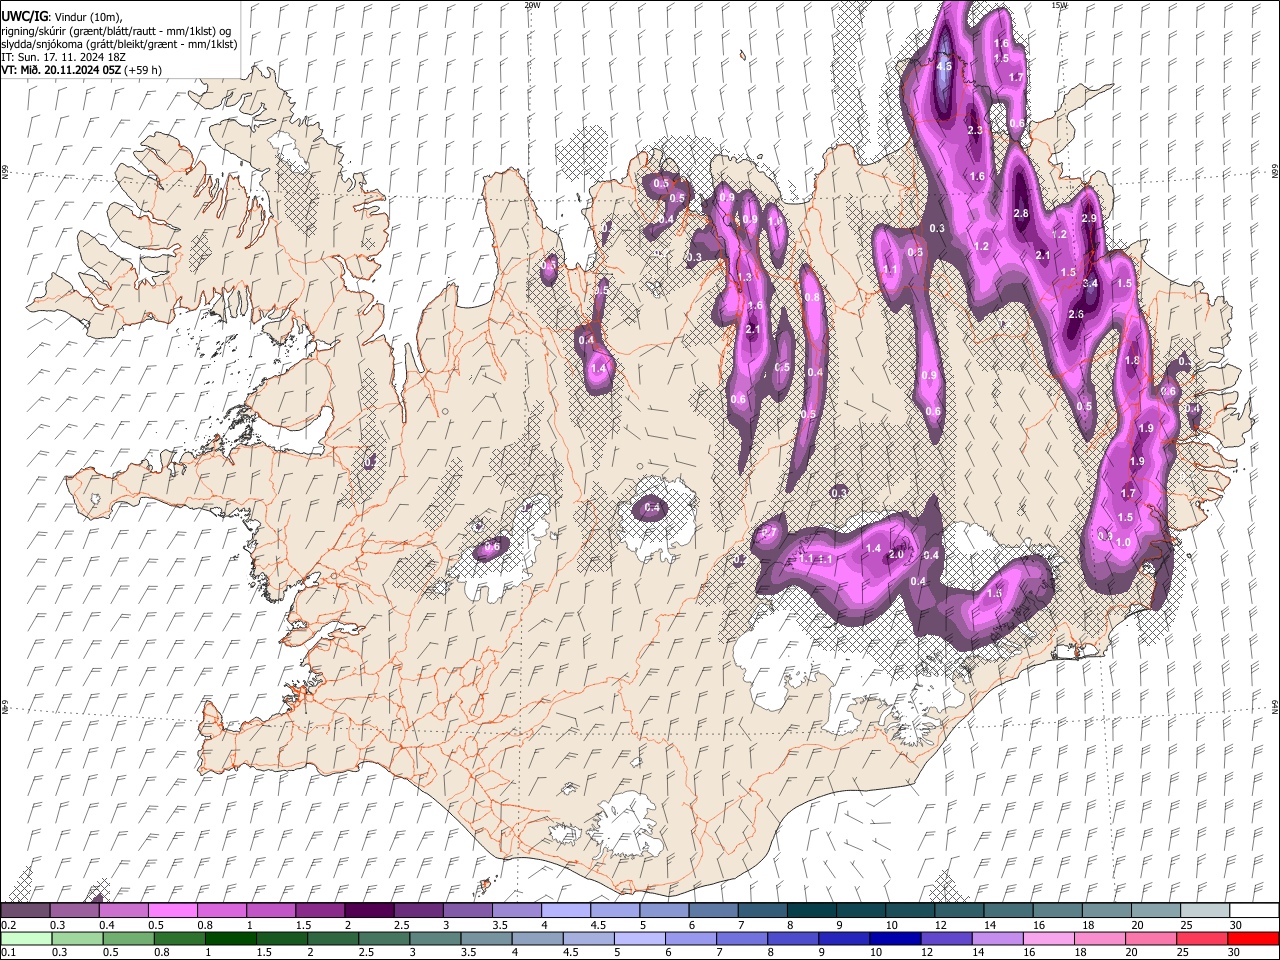
Task: Click the 4.5 snowfall value in the north
Action: click(x=944, y=66)
